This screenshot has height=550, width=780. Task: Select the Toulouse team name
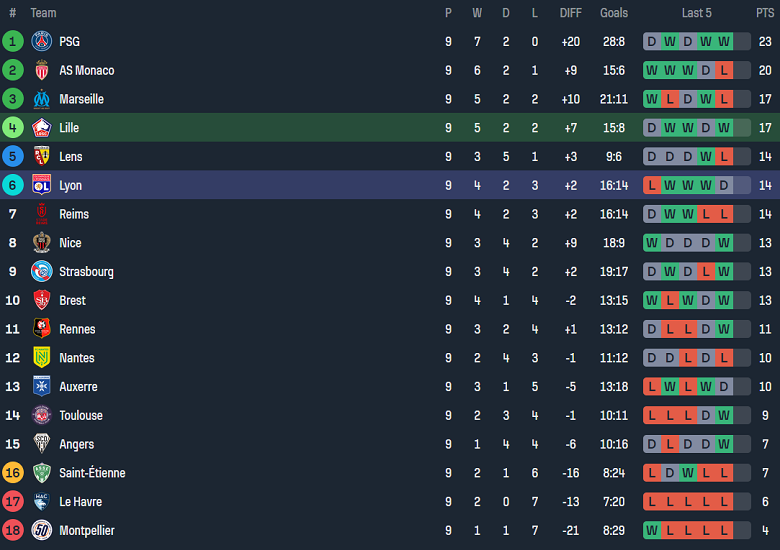[x=81, y=415]
